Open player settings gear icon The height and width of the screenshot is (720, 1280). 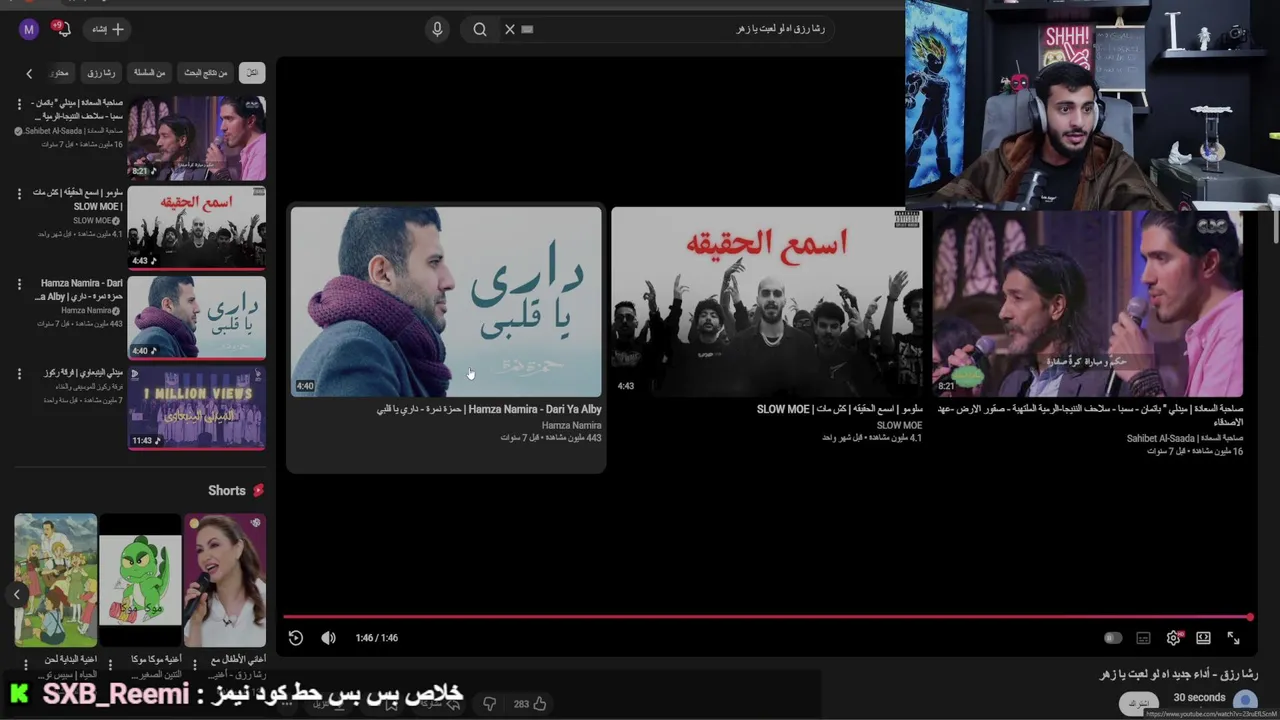pyautogui.click(x=1173, y=638)
